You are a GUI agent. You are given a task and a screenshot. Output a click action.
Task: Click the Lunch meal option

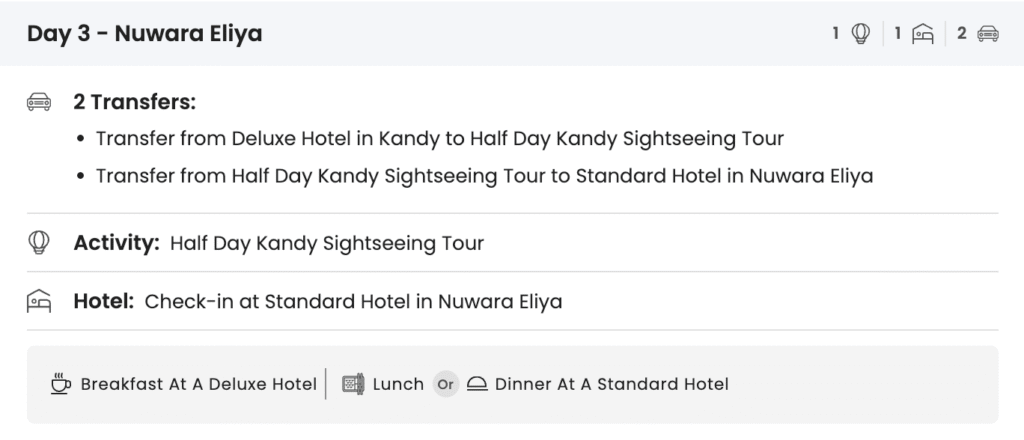click(x=398, y=384)
